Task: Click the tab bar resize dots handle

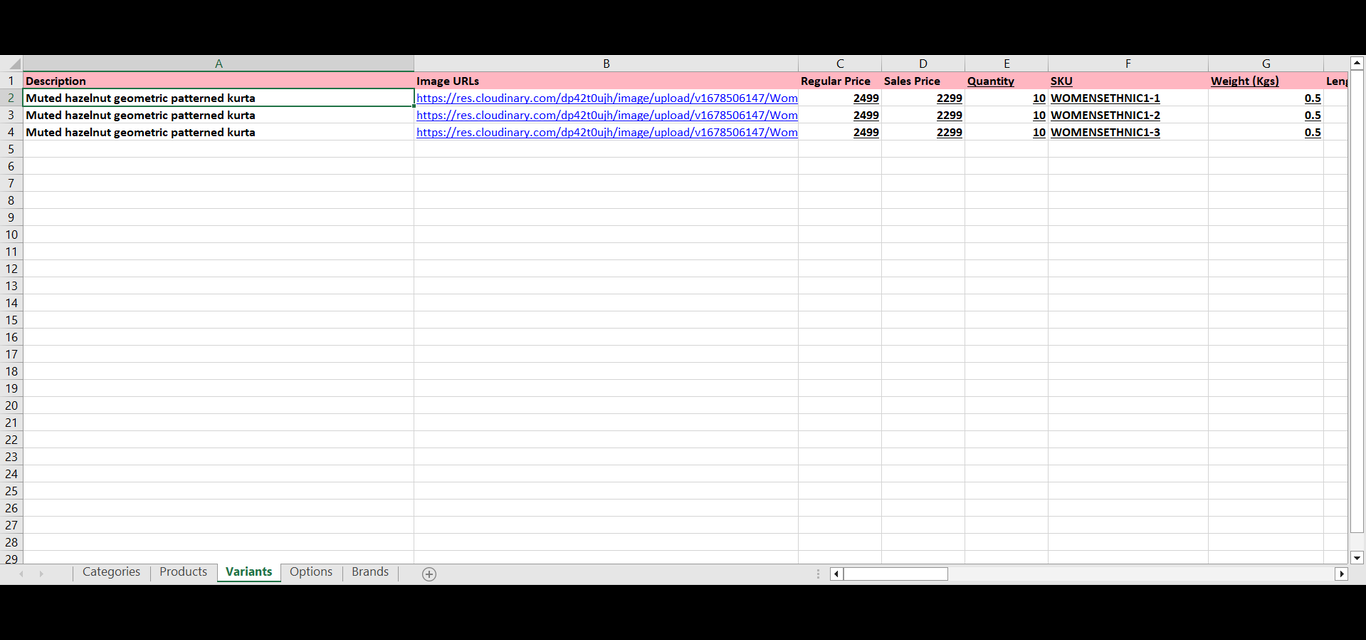Action: 818,574
